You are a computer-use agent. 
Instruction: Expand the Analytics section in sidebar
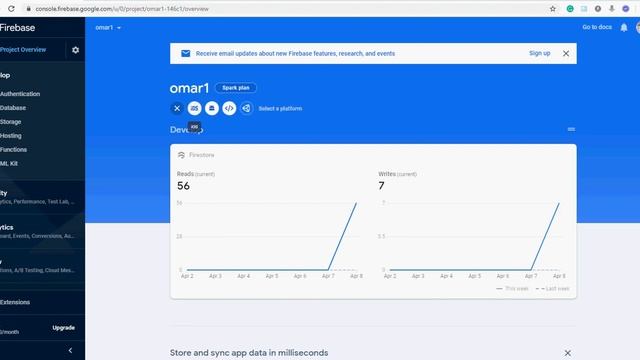pos(42,231)
